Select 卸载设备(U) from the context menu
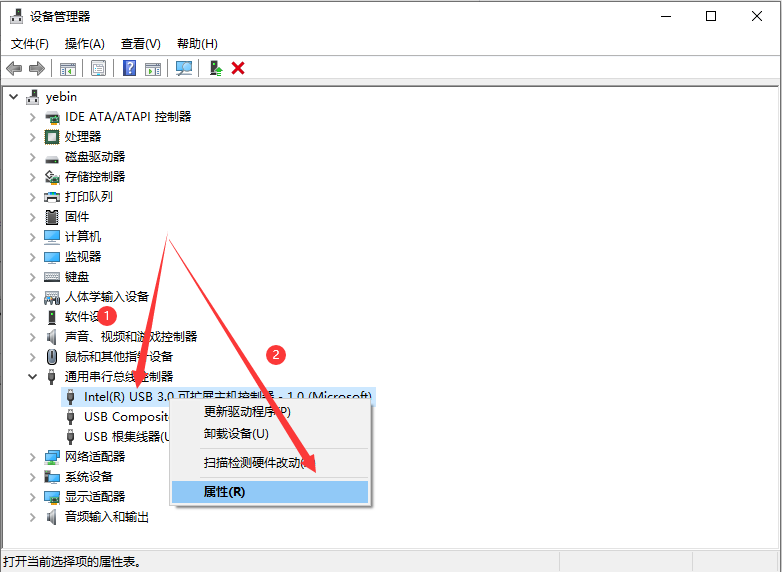This screenshot has width=782, height=572. pos(236,434)
